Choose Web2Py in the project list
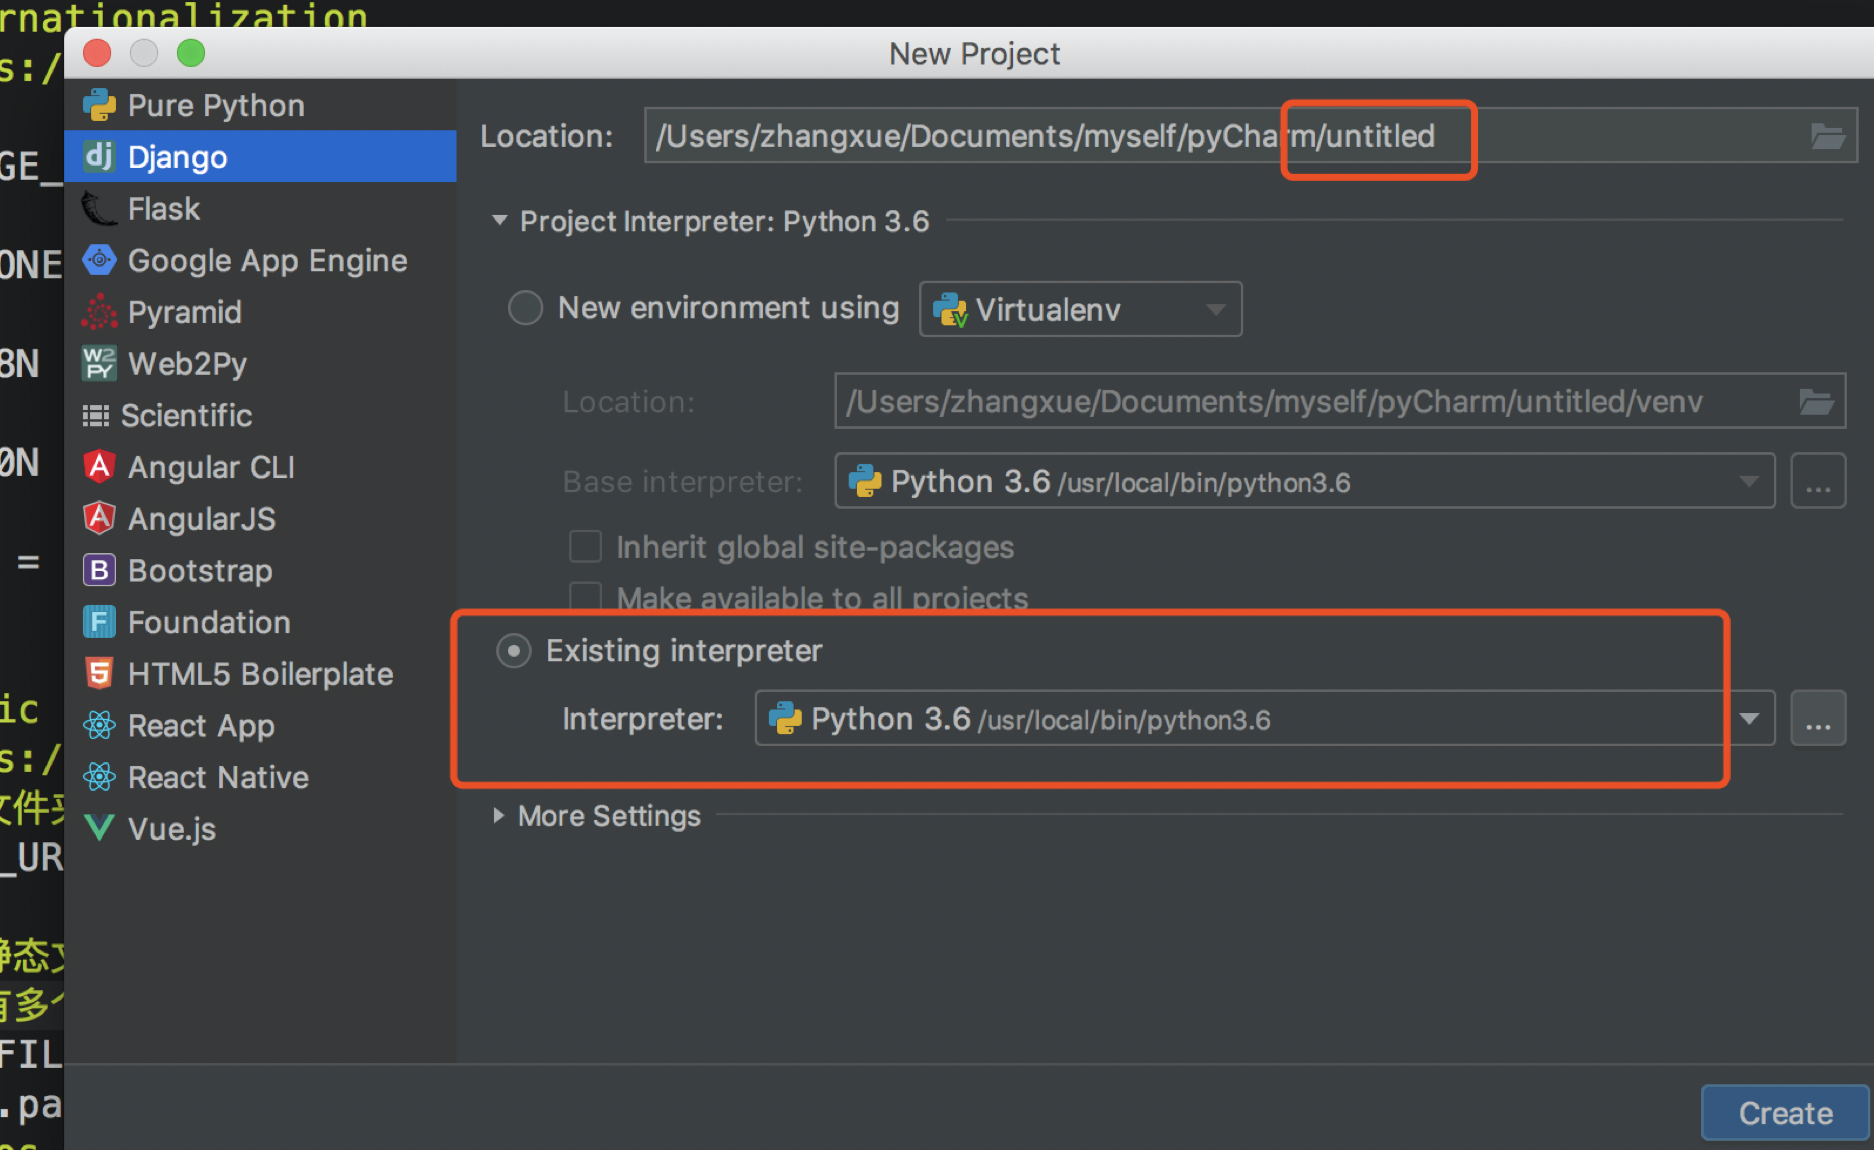The width and height of the screenshot is (1874, 1150). click(260, 363)
